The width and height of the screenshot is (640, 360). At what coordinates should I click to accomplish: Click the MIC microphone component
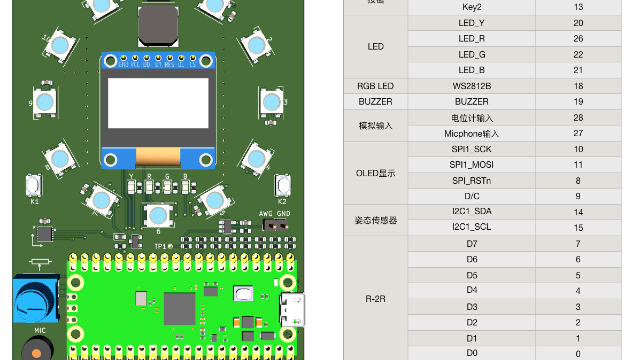click(x=37, y=349)
